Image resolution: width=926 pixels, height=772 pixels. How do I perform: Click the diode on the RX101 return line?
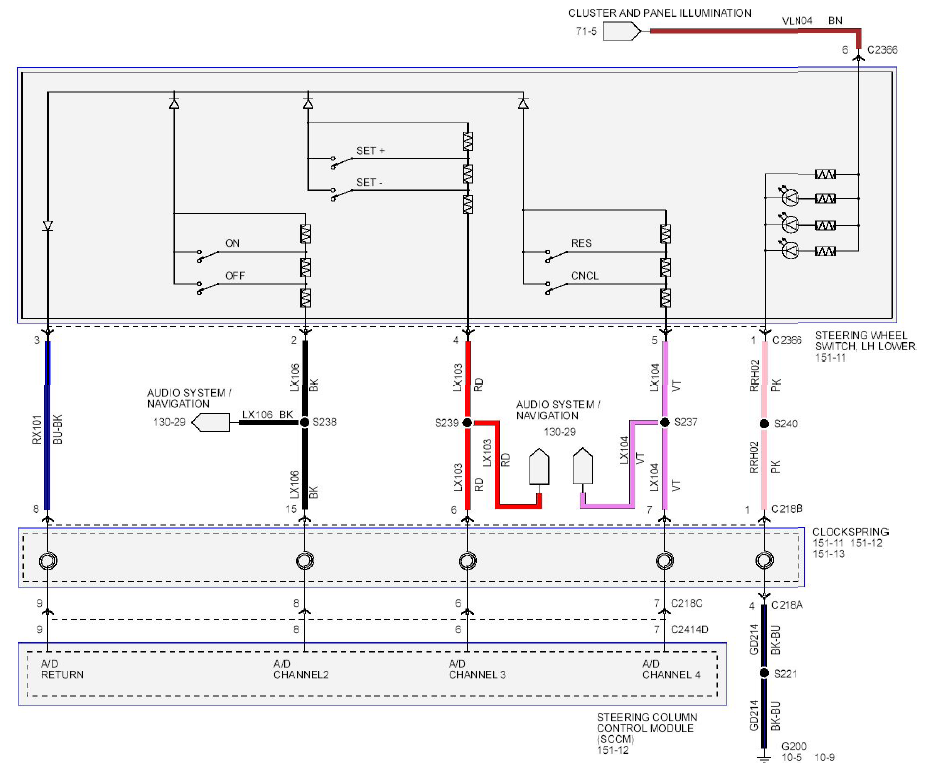coord(48,226)
